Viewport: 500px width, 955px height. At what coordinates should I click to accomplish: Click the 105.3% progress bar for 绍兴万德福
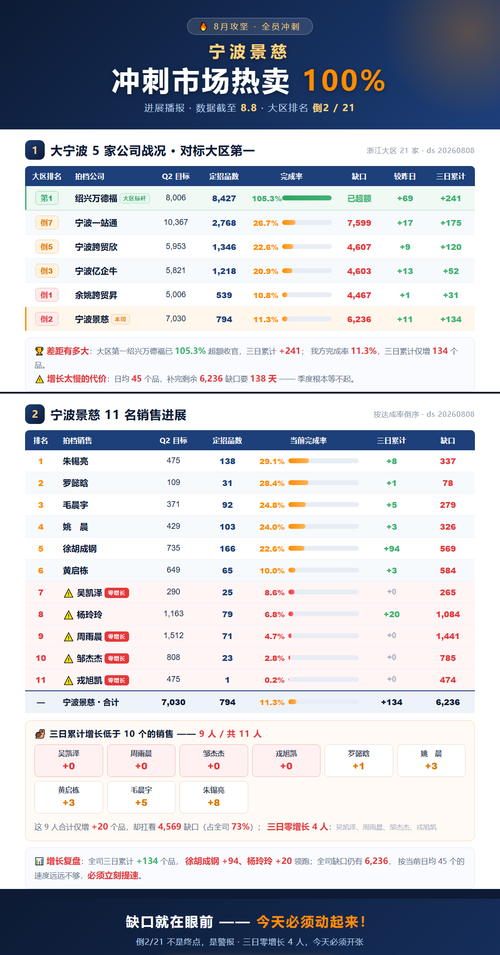point(307,199)
